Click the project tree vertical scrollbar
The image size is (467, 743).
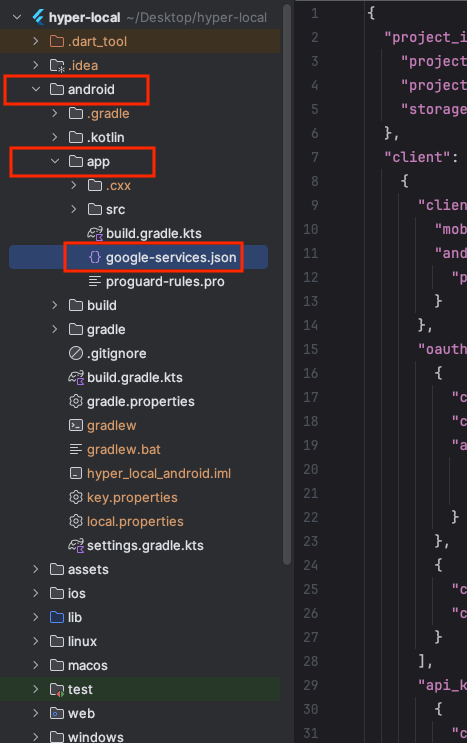287,284
